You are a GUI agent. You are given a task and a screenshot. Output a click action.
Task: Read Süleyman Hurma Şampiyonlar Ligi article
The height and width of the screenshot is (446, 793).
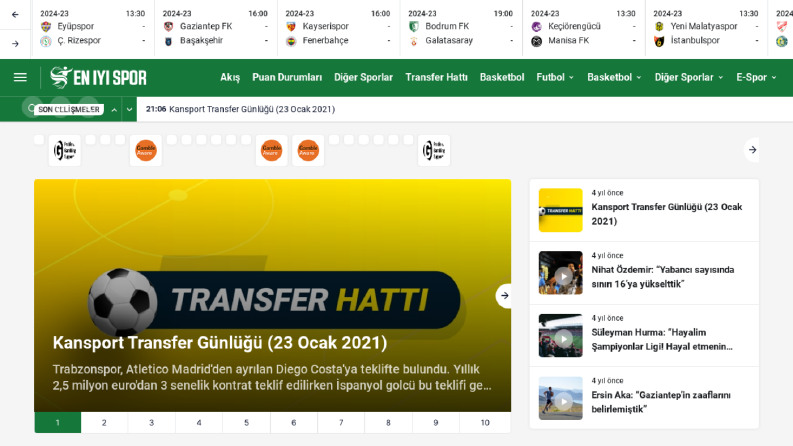coord(662,339)
